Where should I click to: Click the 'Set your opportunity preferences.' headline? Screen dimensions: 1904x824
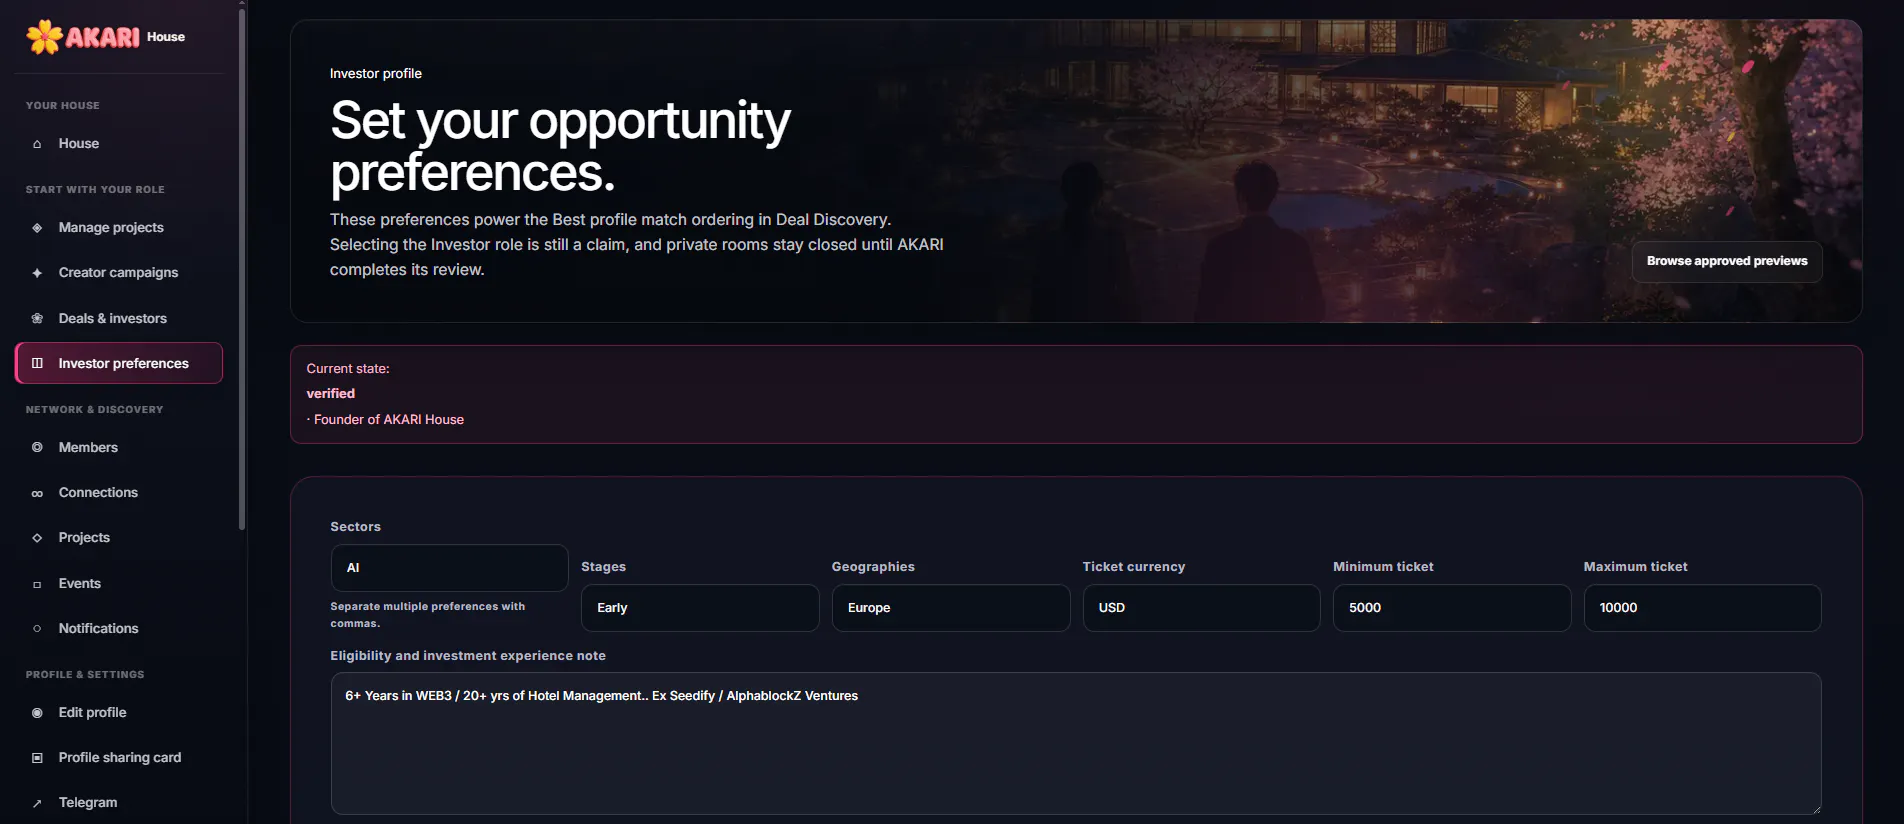pyautogui.click(x=560, y=146)
